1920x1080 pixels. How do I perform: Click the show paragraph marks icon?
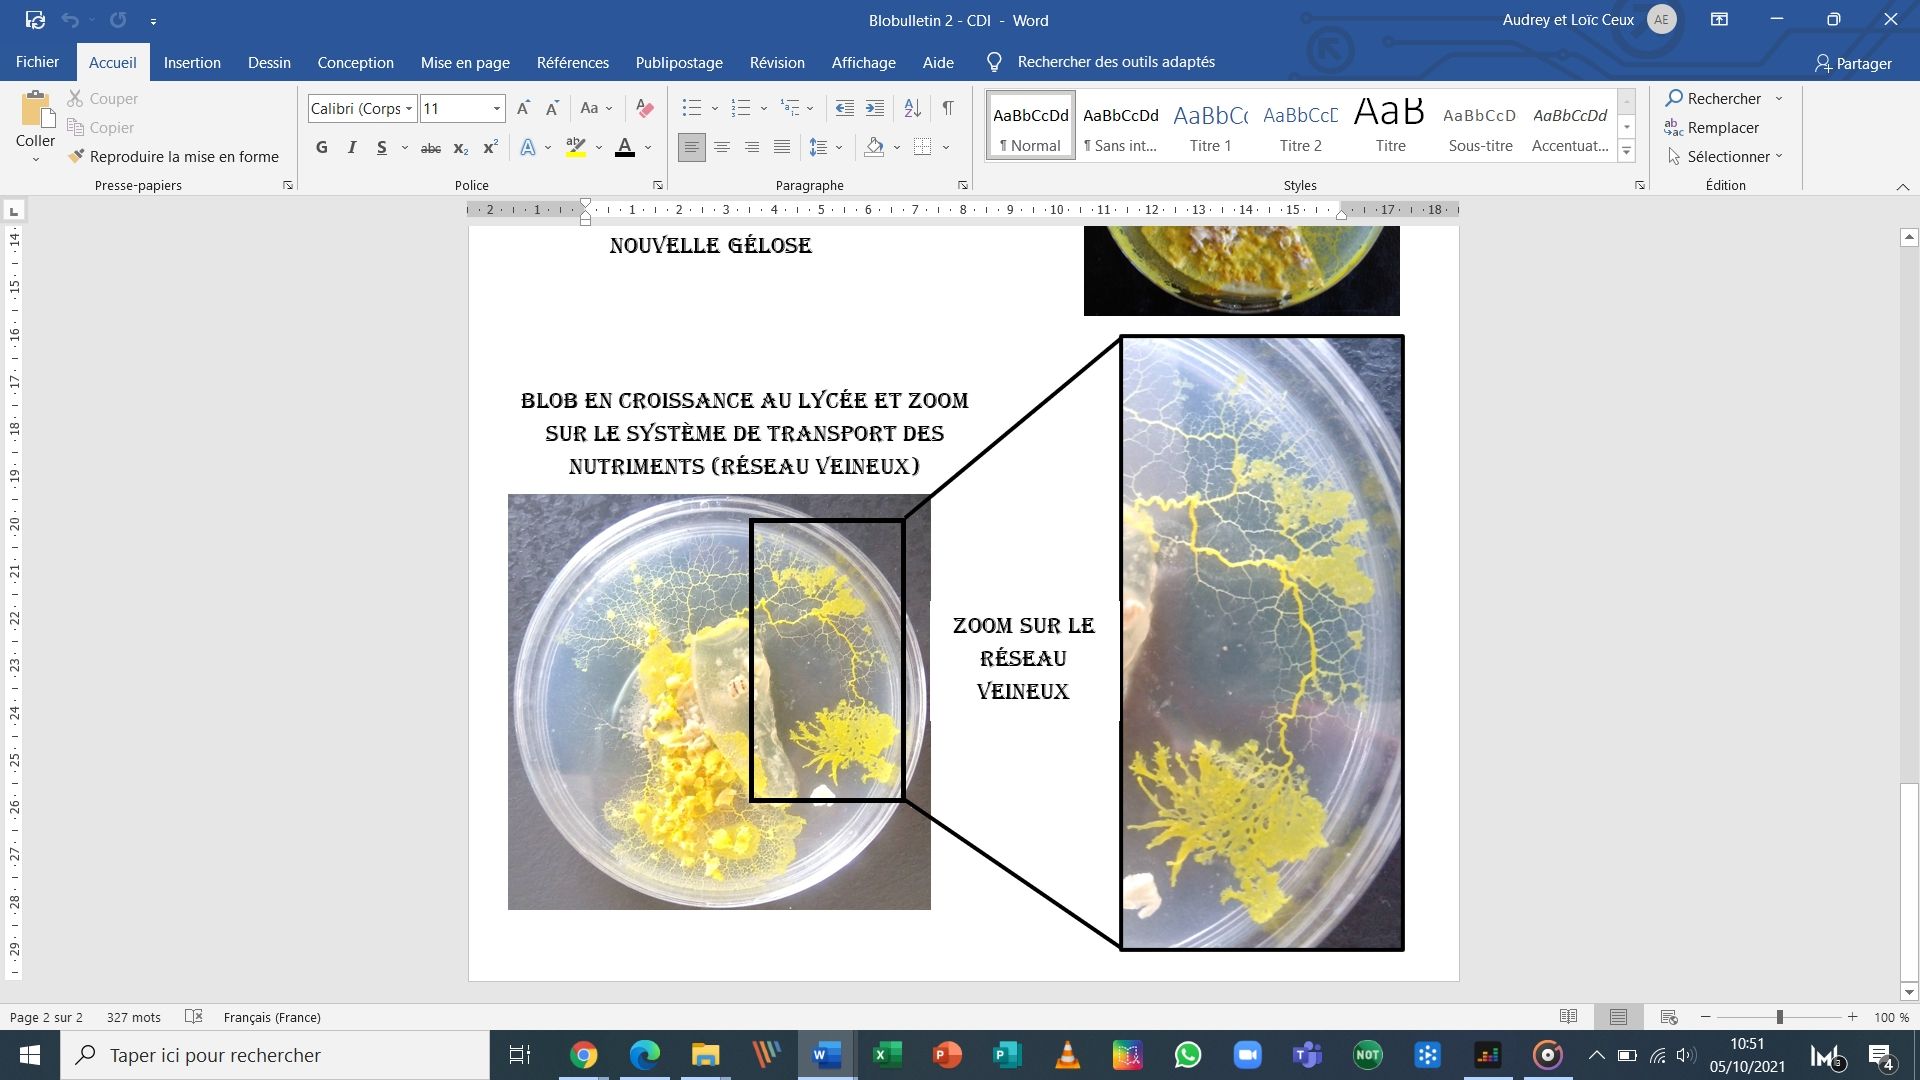[947, 108]
